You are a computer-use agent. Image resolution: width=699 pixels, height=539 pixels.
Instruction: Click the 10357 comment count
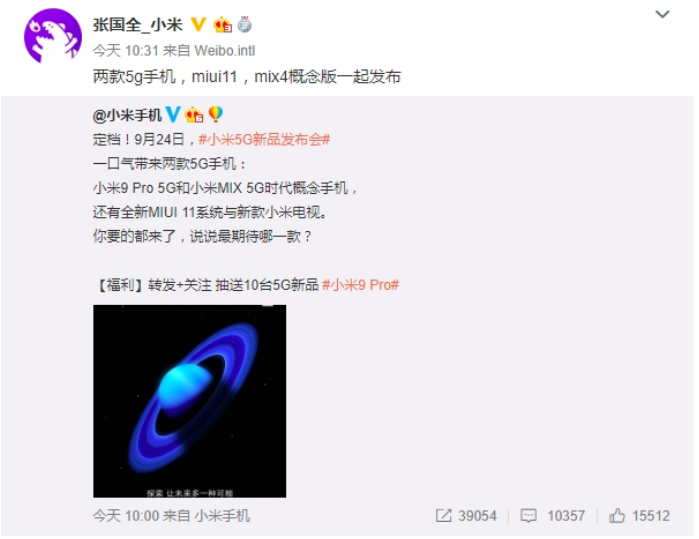[x=566, y=516]
